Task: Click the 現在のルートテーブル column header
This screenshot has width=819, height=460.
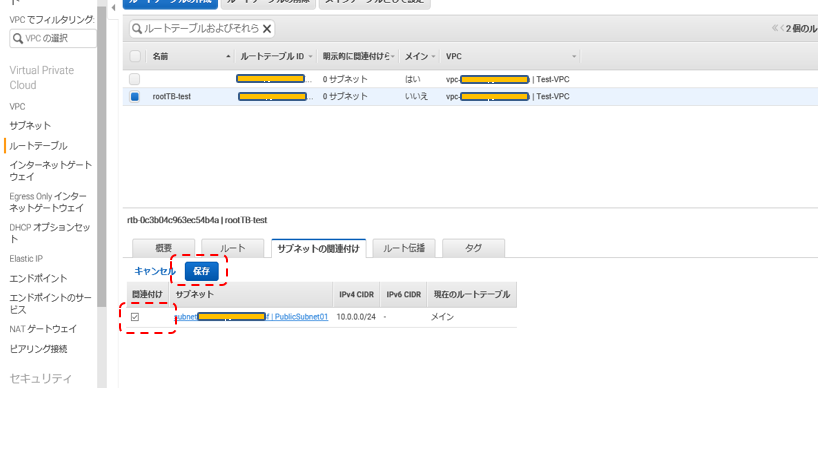Action: coord(472,294)
